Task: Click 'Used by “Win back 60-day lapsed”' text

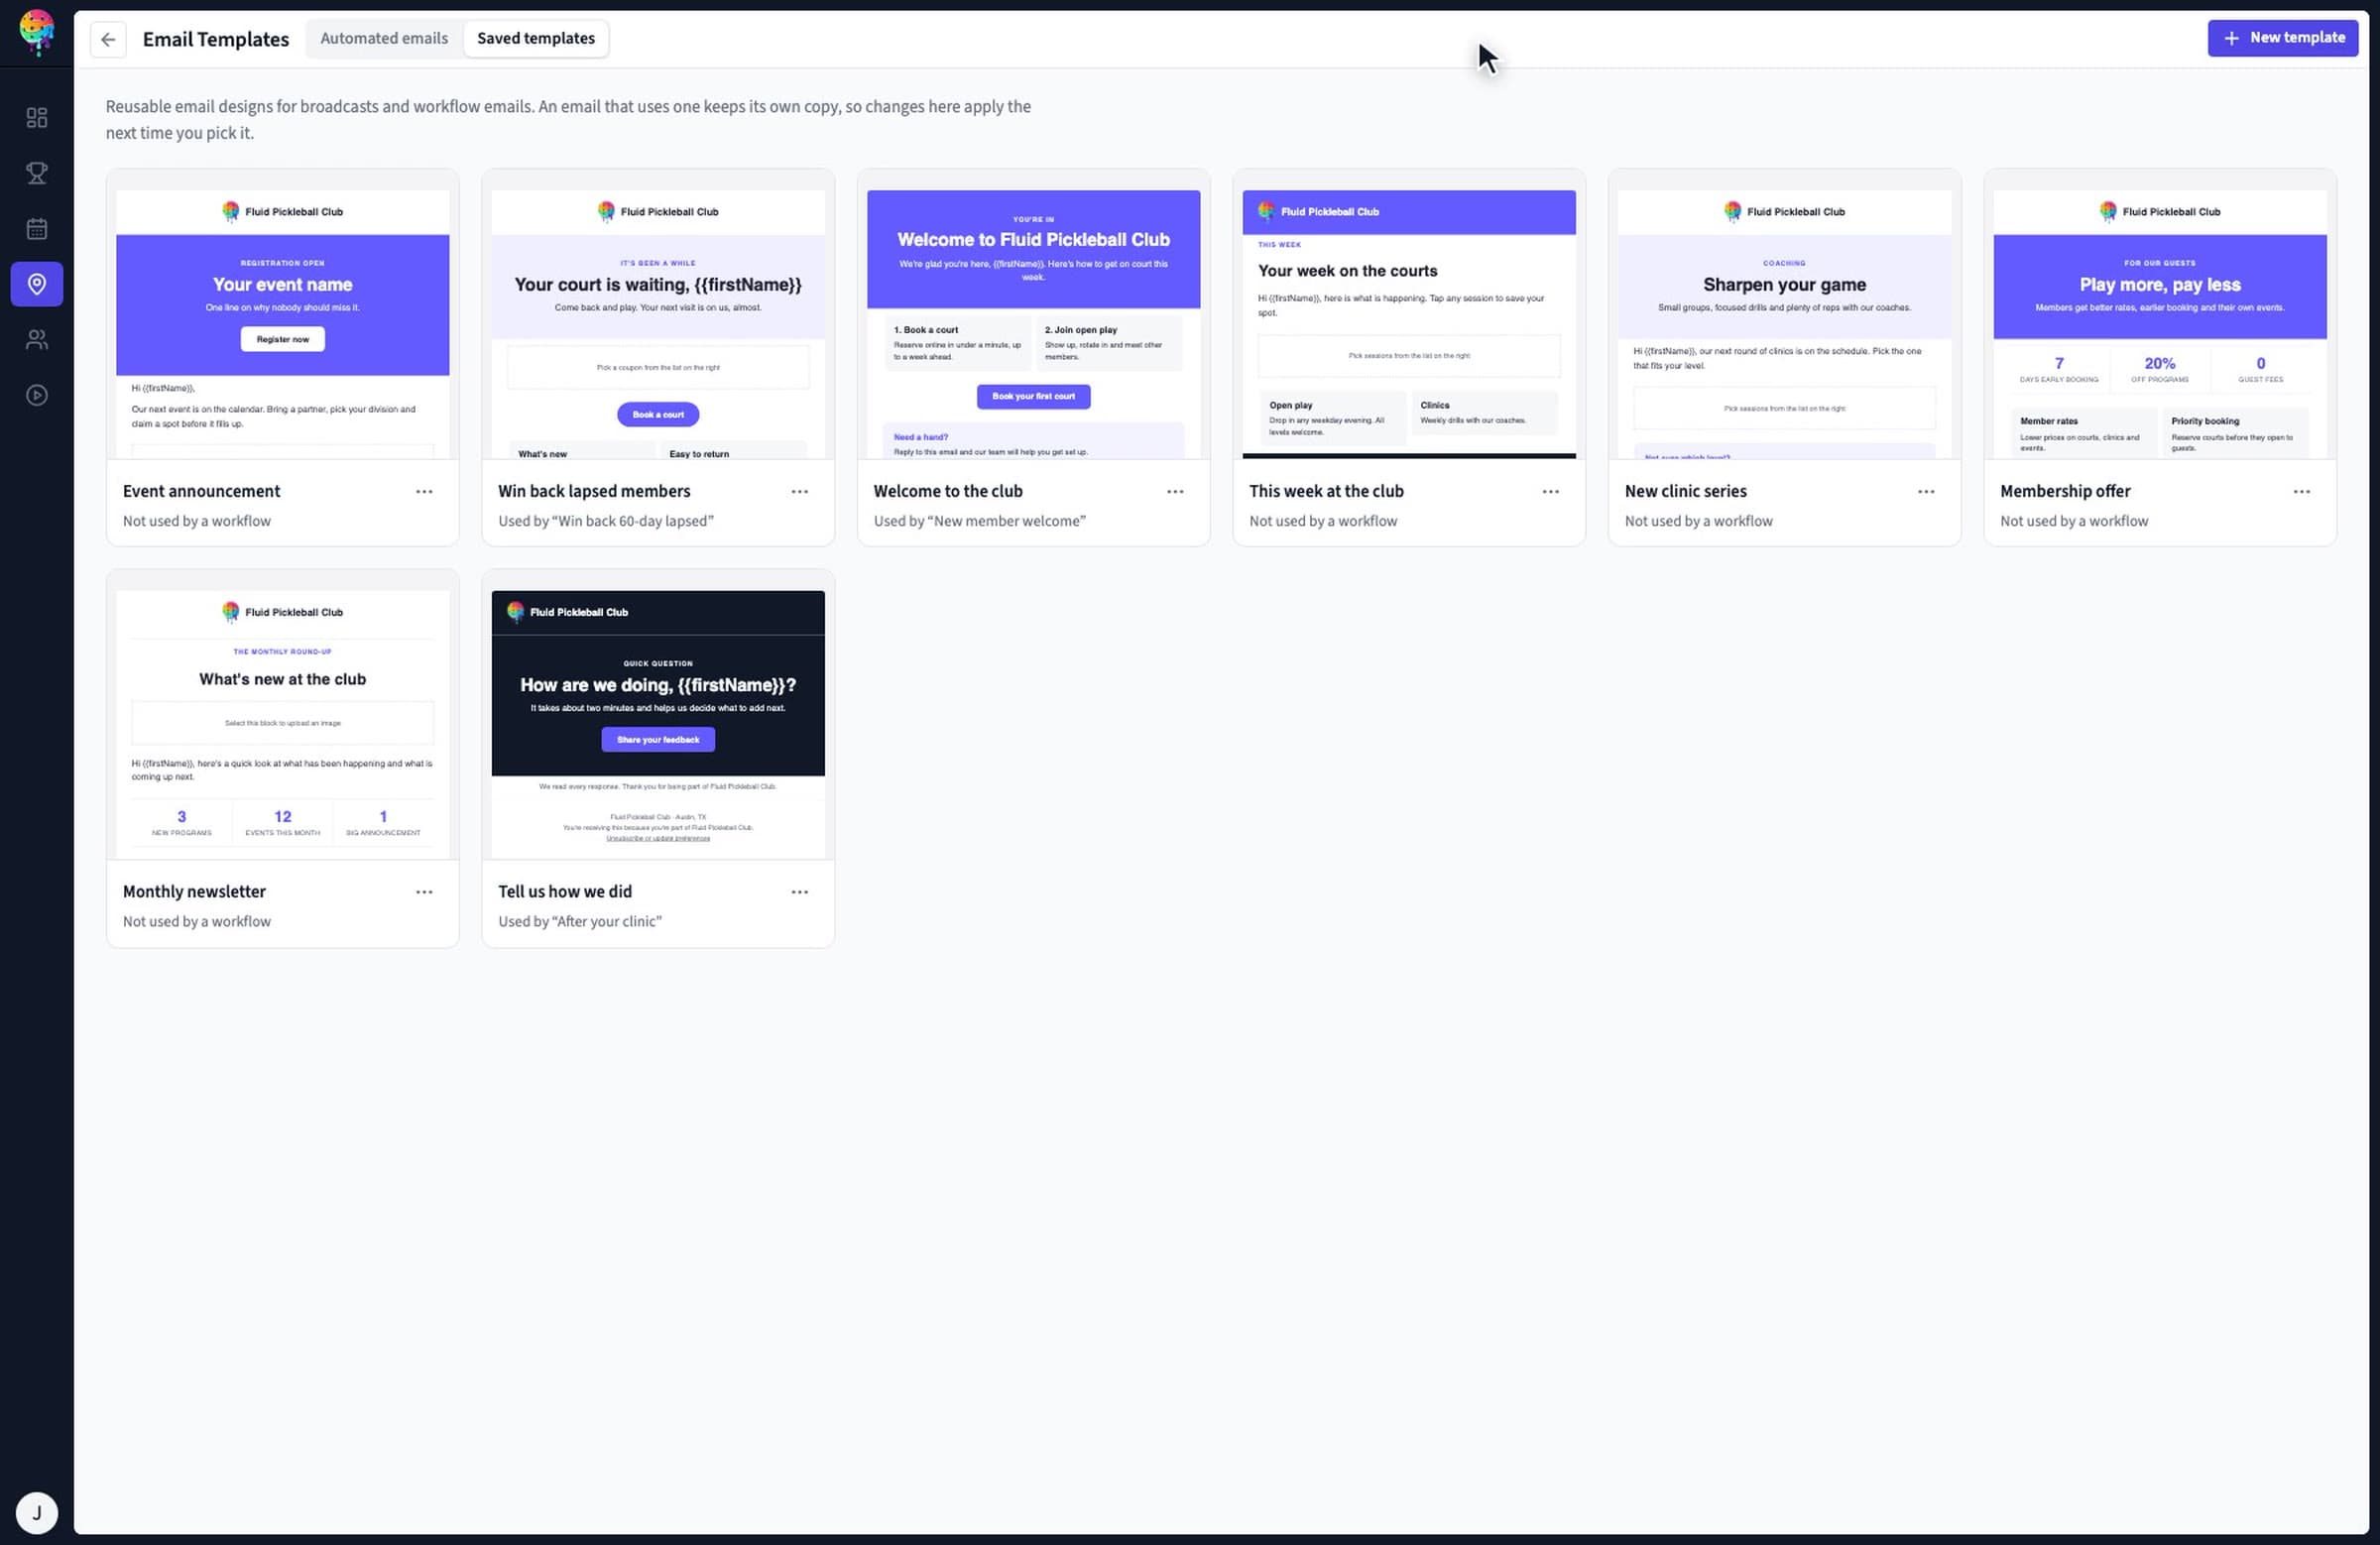Action: coord(606,521)
